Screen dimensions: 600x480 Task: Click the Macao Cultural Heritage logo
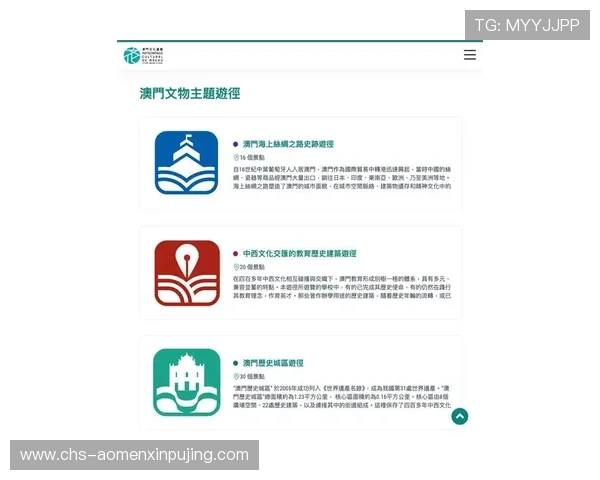point(143,56)
